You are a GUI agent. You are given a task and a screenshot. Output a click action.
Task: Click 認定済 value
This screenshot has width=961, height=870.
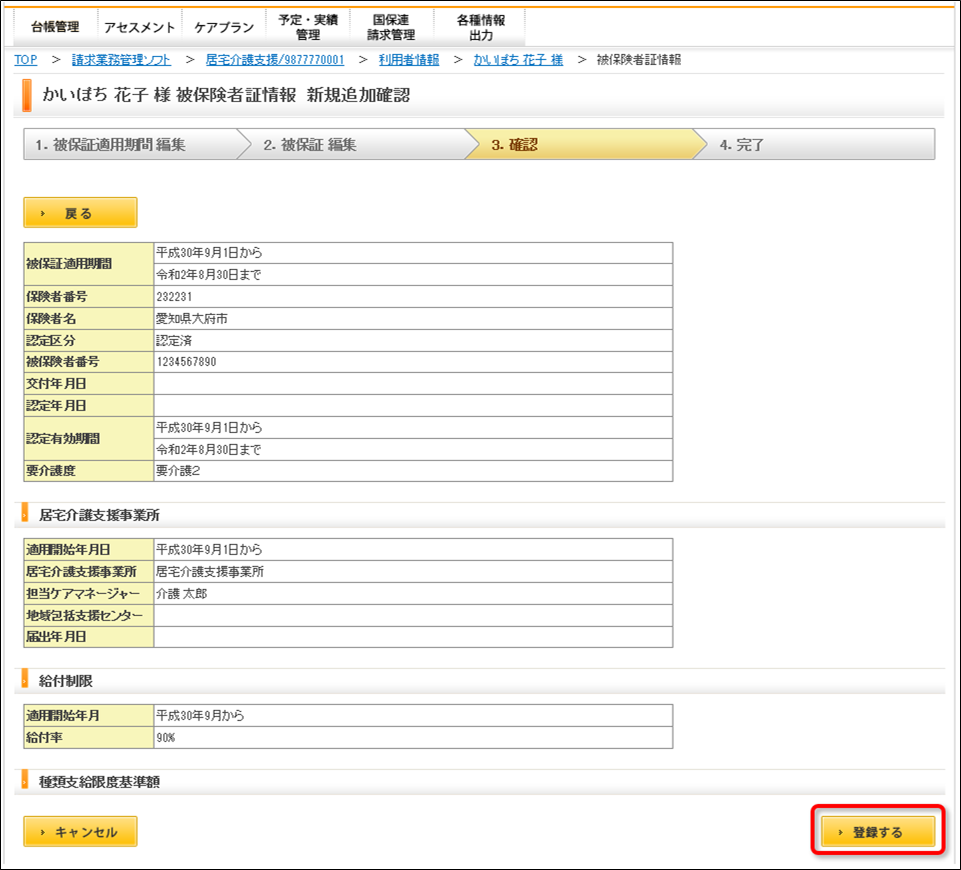pos(174,341)
